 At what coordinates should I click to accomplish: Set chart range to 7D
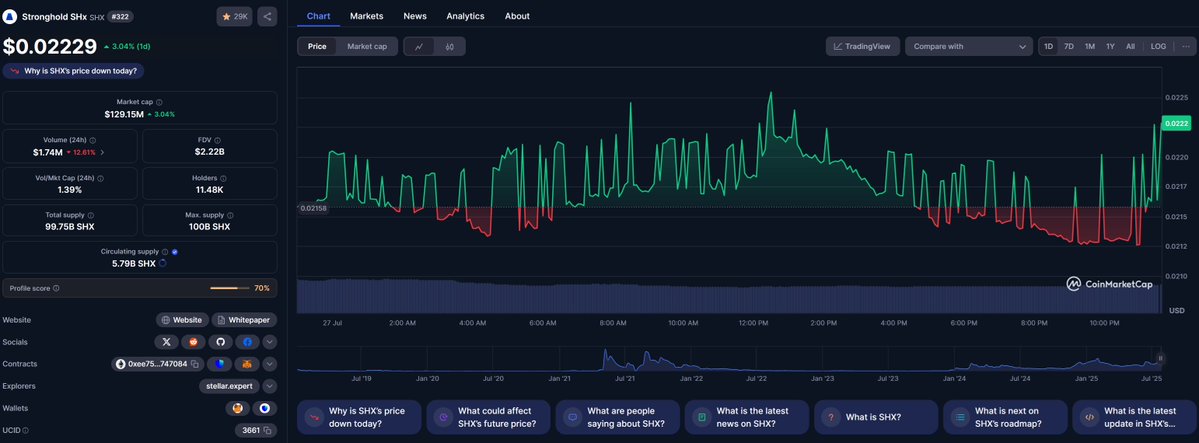pos(1069,47)
